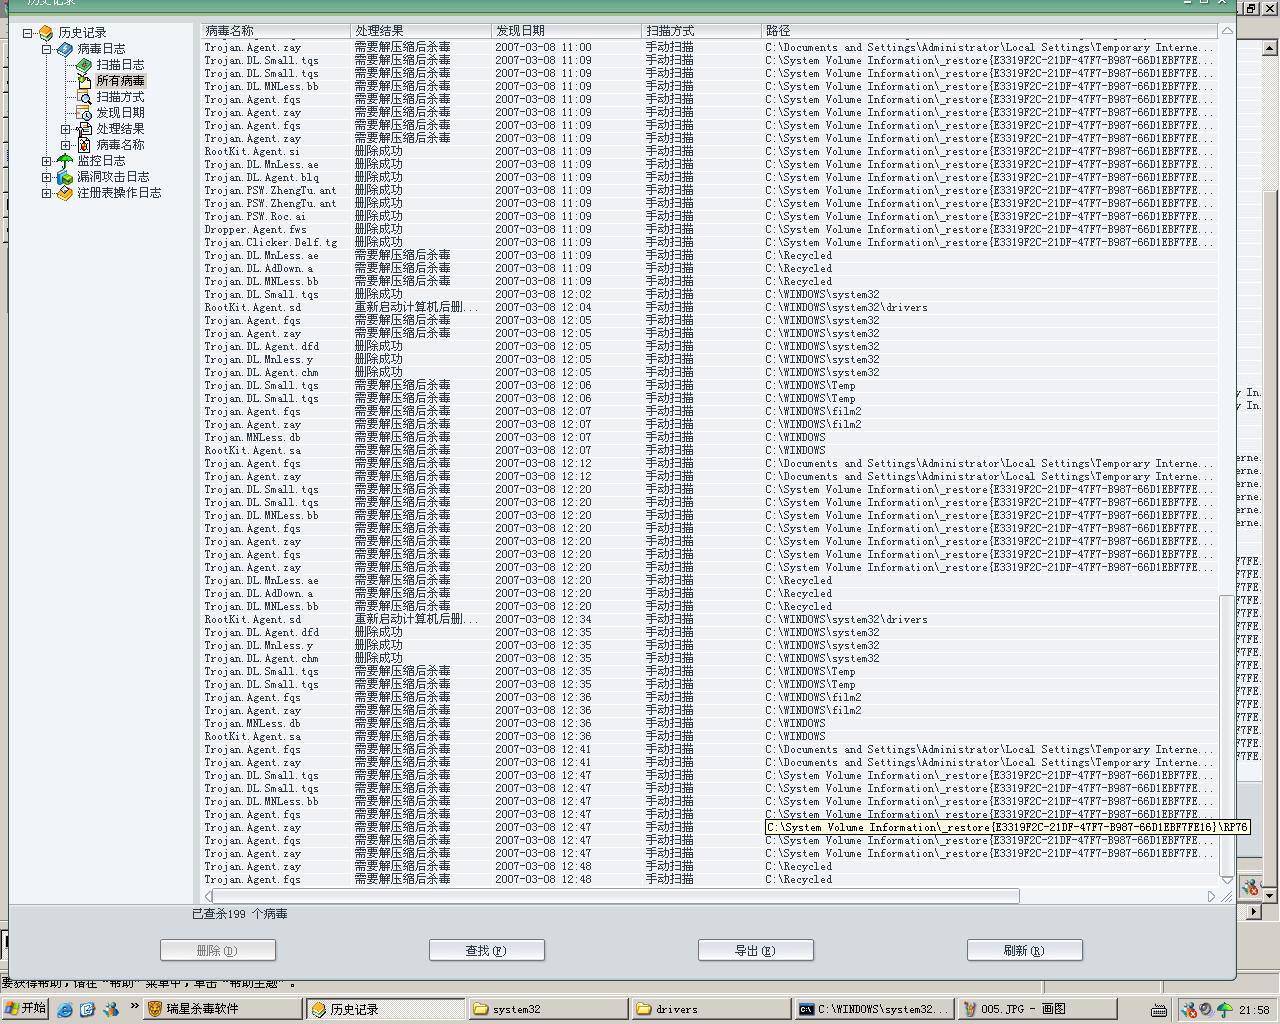1280x1024 pixels.
Task: Expand the 处理结果 tree node
Action: point(65,129)
